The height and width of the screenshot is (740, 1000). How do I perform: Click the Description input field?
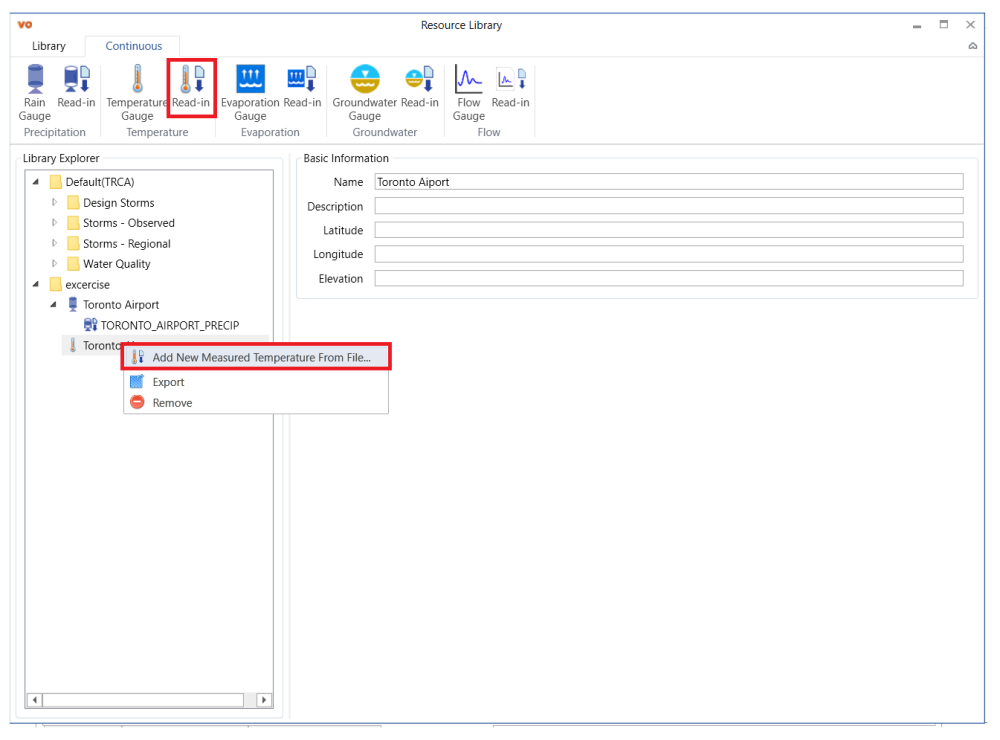click(x=668, y=206)
